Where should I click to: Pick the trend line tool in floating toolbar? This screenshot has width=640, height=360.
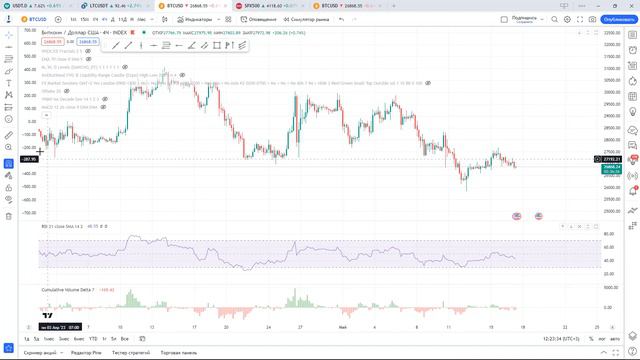[x=116, y=46]
